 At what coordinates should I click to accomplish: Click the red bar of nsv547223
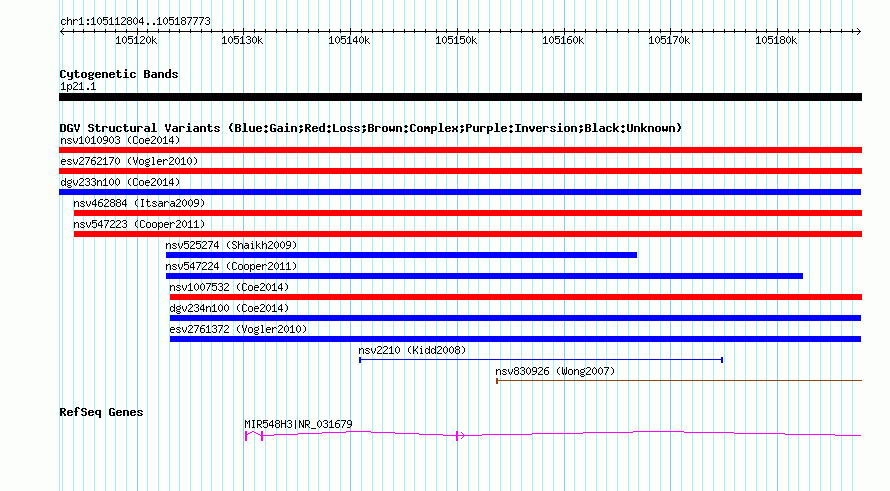(468, 234)
